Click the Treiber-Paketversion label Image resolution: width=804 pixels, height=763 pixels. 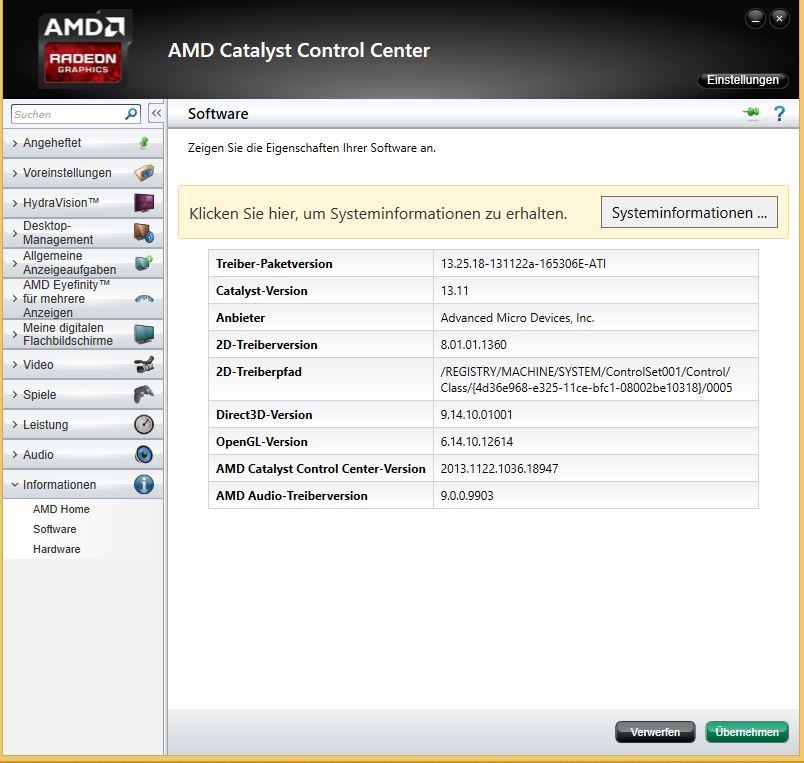click(274, 264)
